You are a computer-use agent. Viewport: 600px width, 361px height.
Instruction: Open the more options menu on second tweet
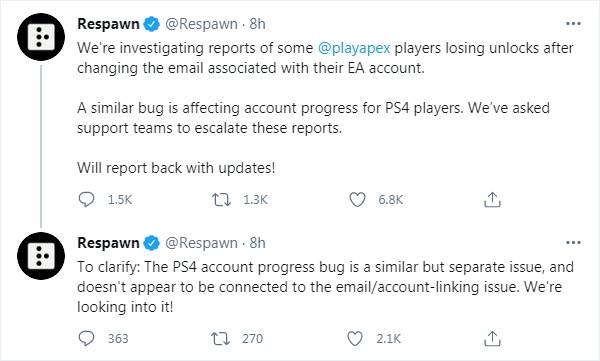point(573,243)
